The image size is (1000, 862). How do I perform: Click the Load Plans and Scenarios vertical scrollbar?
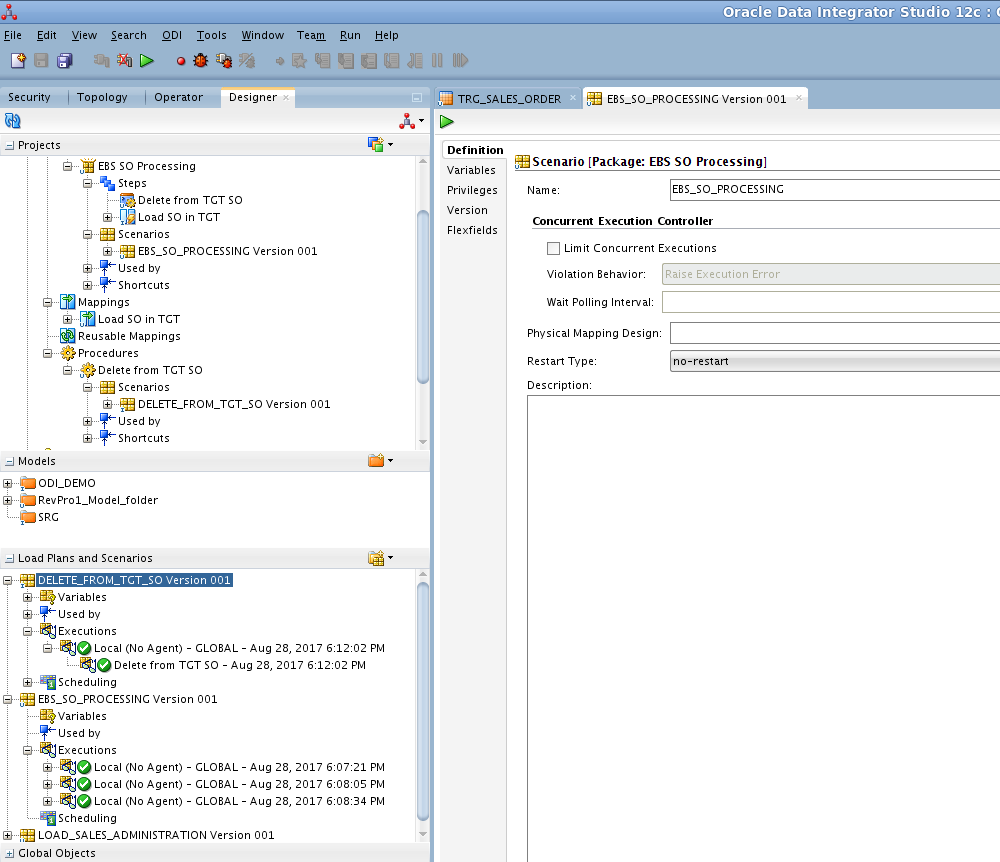423,701
